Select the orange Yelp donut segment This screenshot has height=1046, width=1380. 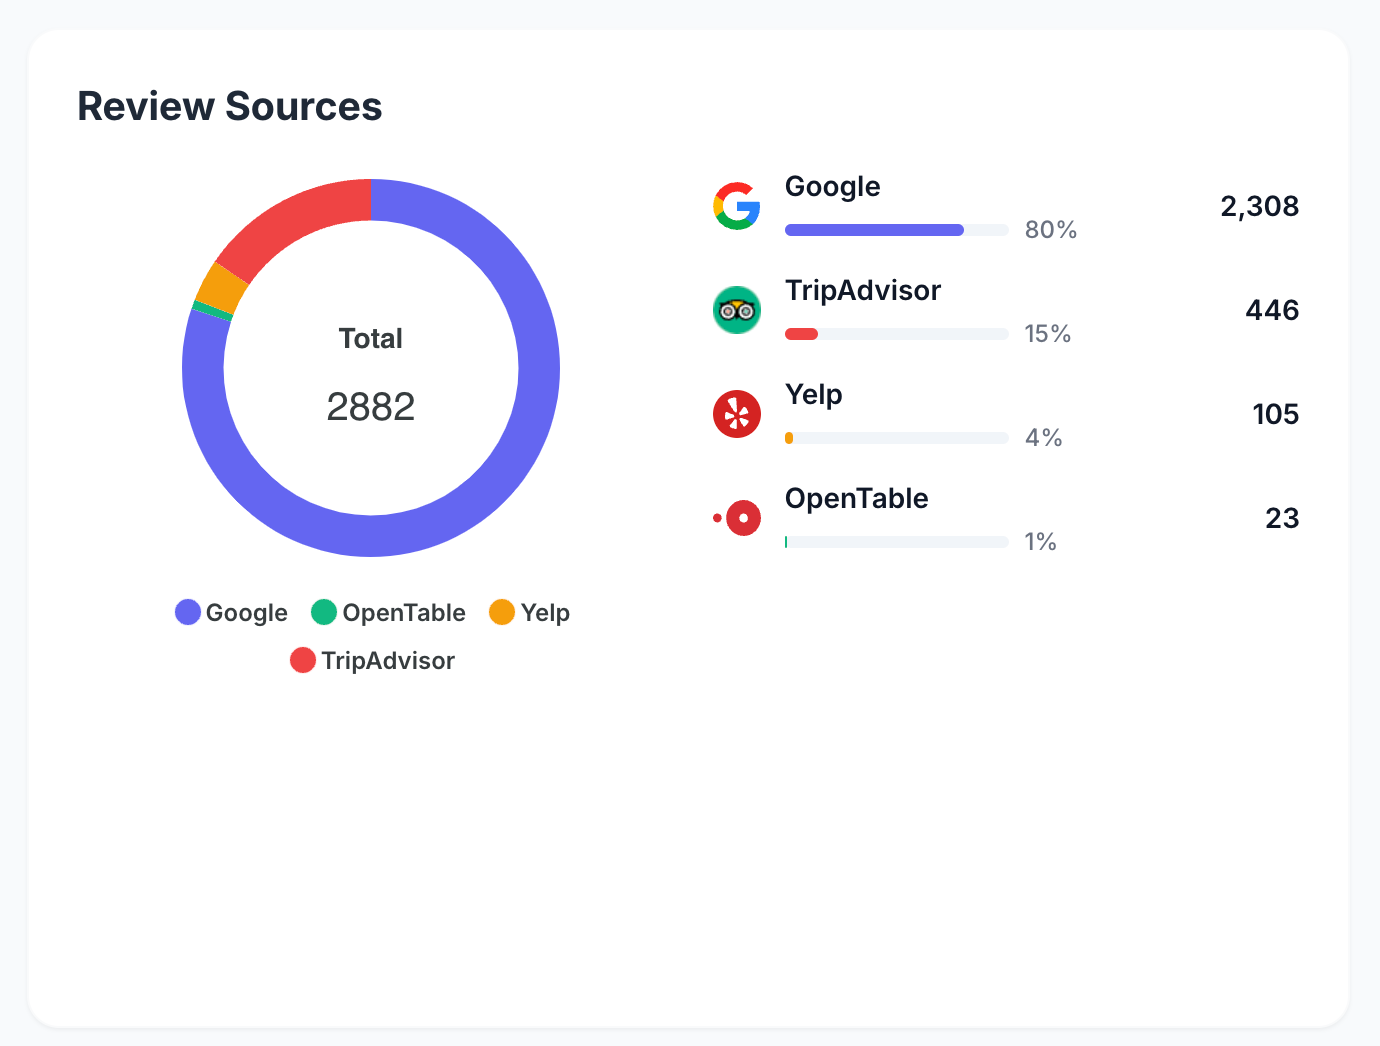[x=221, y=287]
